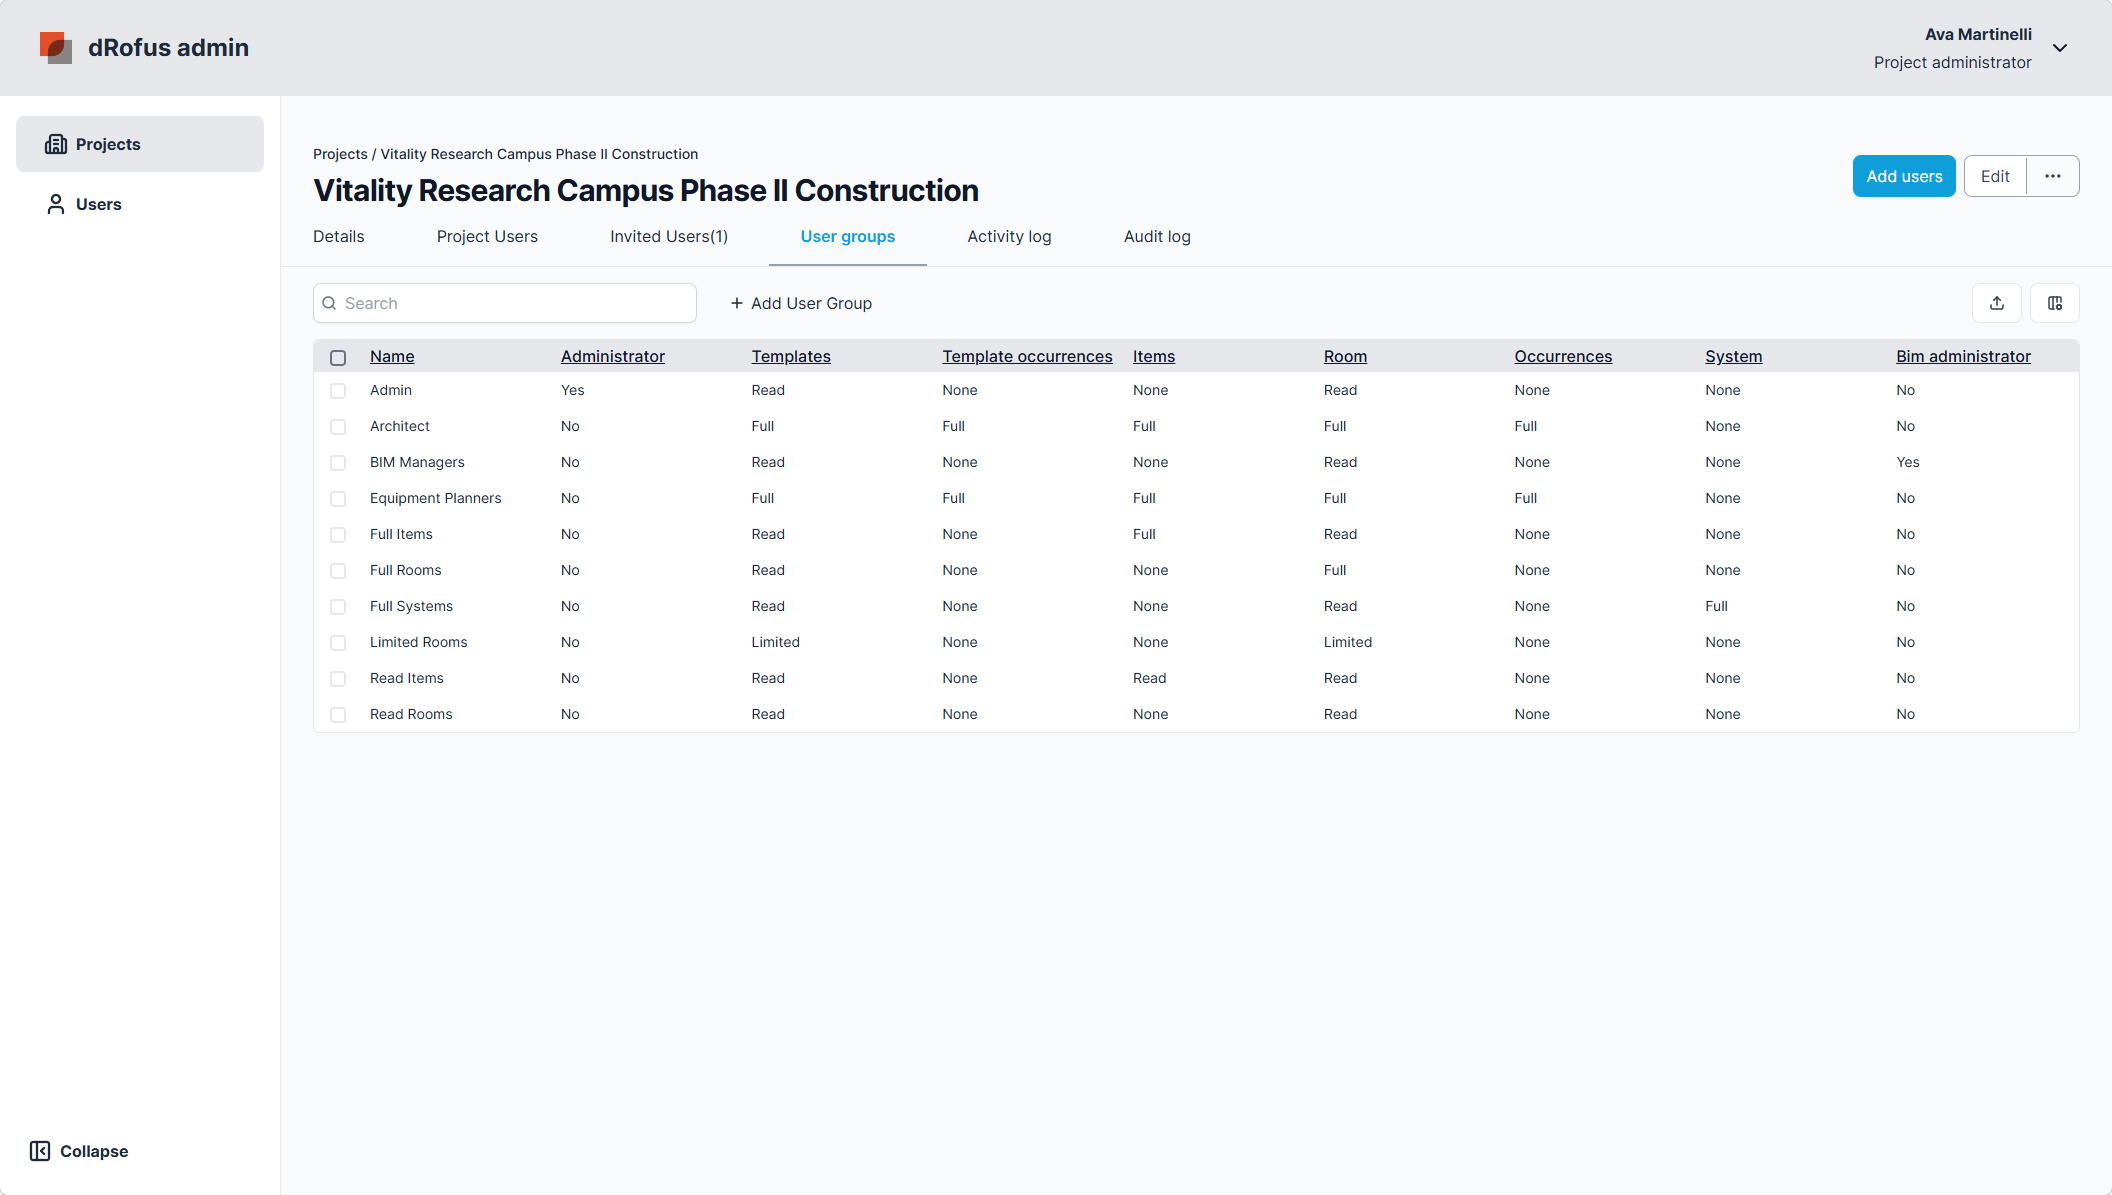Sort by Bim administrator column header
Image resolution: width=2112 pixels, height=1195 pixels.
tap(1963, 356)
